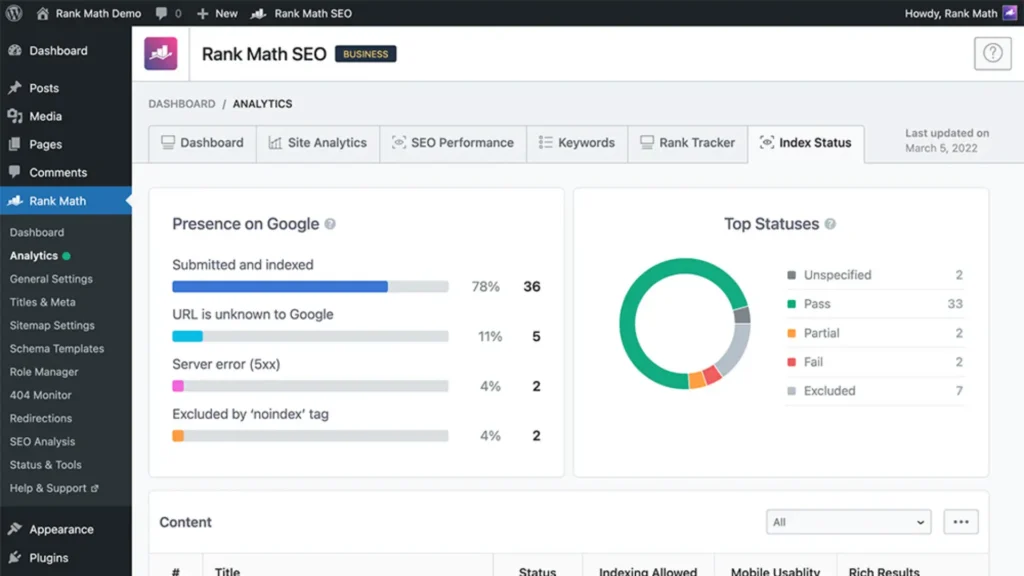Click the Rank Math icon in sidebar menu
The height and width of the screenshot is (576, 1024).
15,200
